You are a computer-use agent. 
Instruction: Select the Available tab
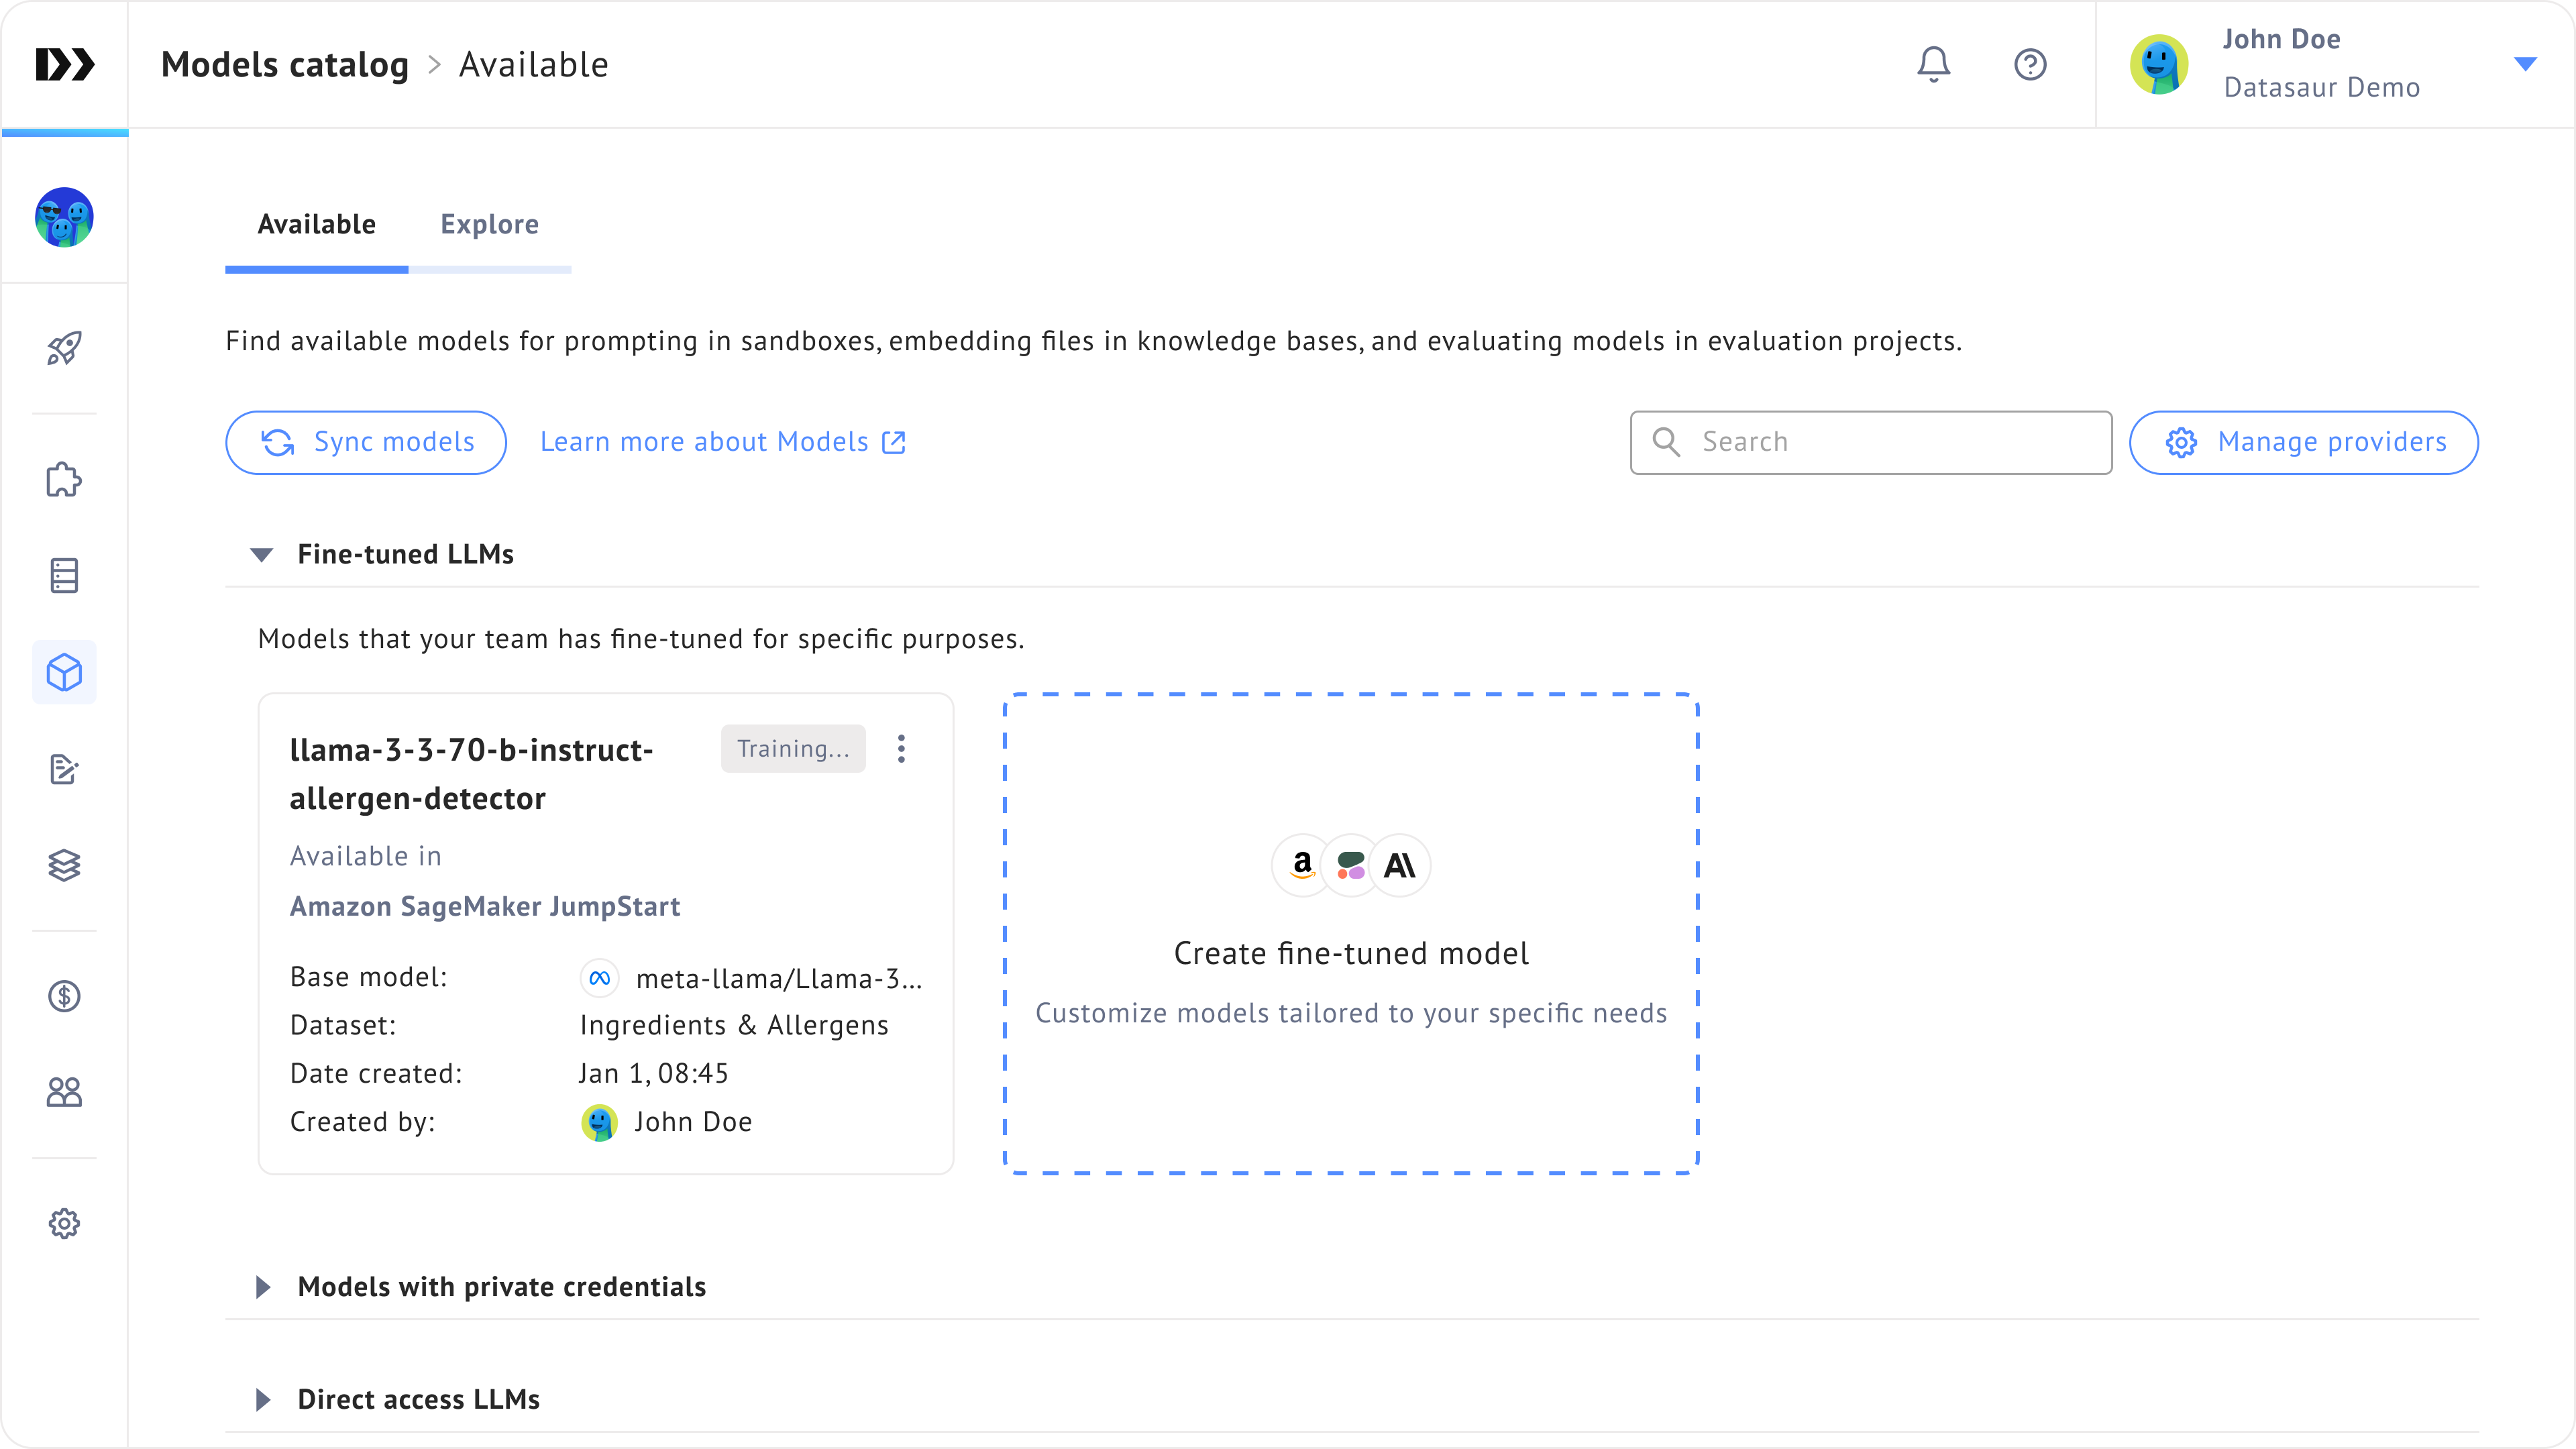click(316, 225)
